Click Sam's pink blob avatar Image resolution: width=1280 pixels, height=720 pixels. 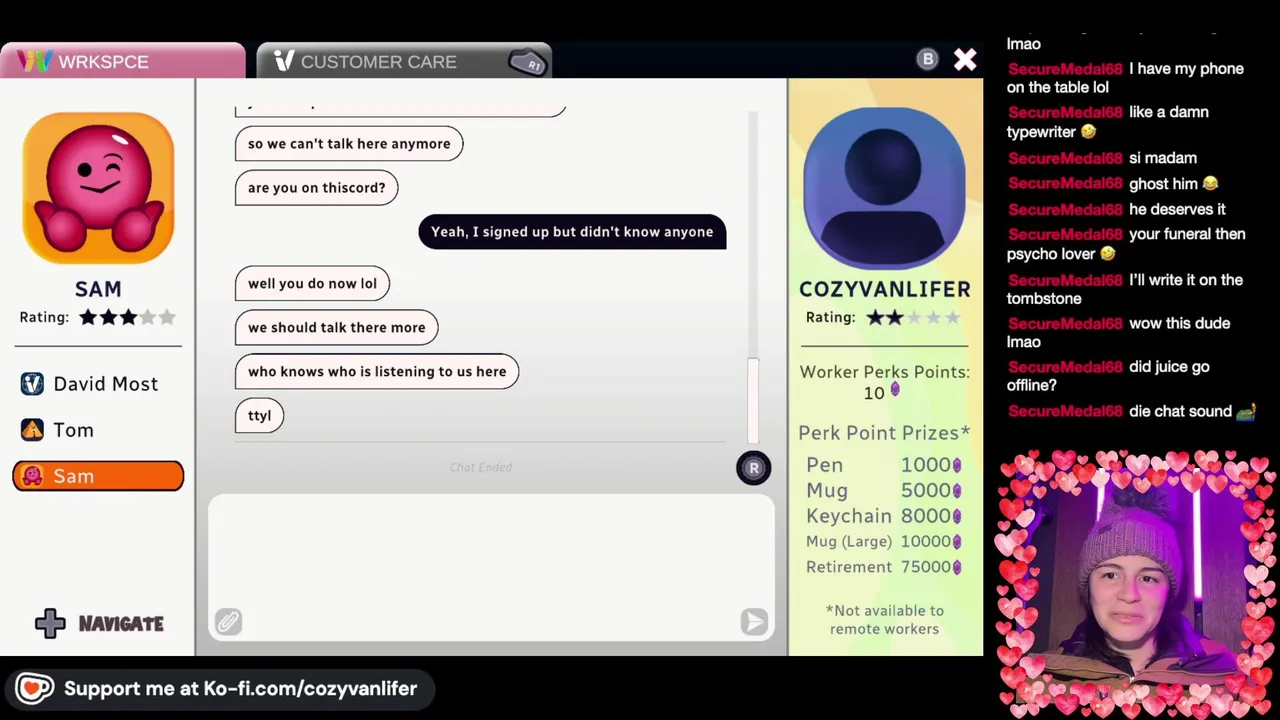pos(98,188)
